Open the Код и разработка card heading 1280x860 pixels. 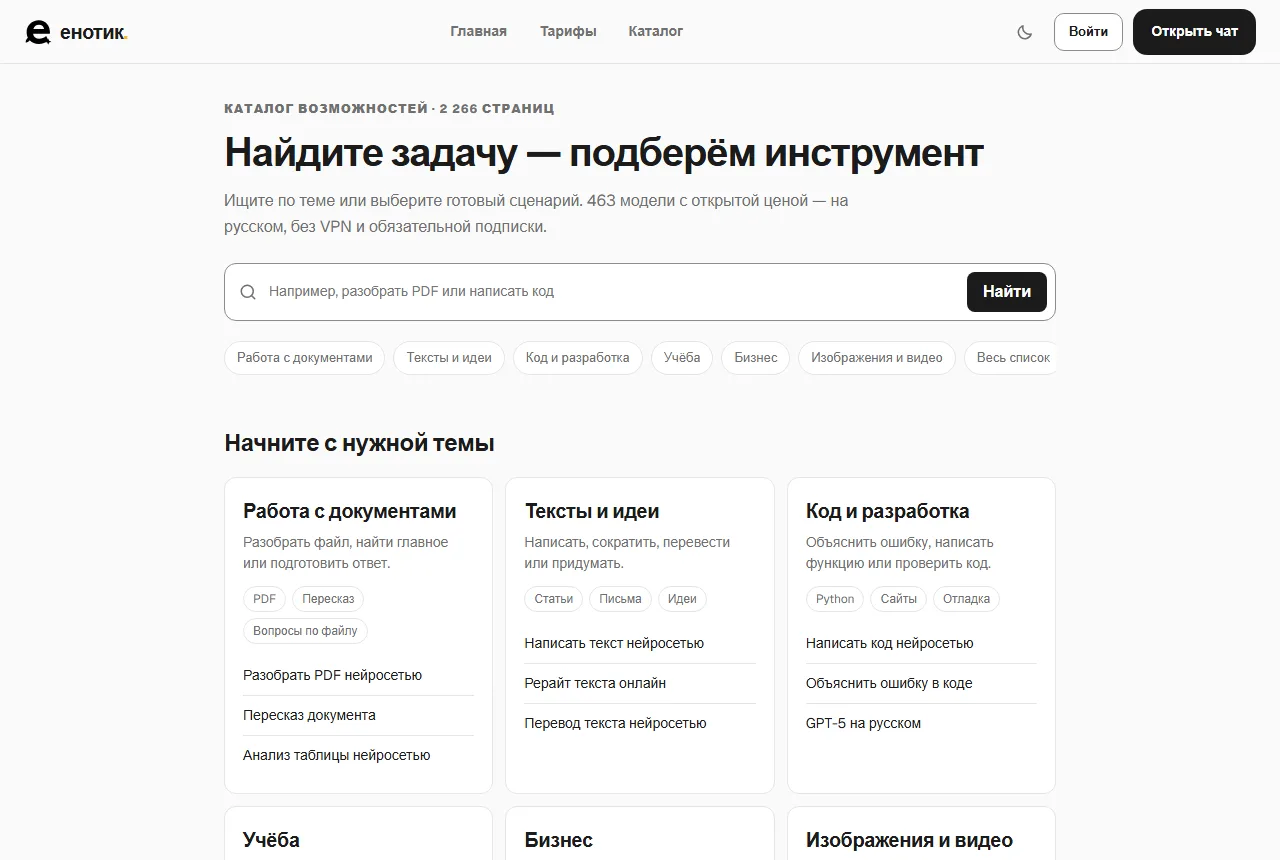coord(888,511)
